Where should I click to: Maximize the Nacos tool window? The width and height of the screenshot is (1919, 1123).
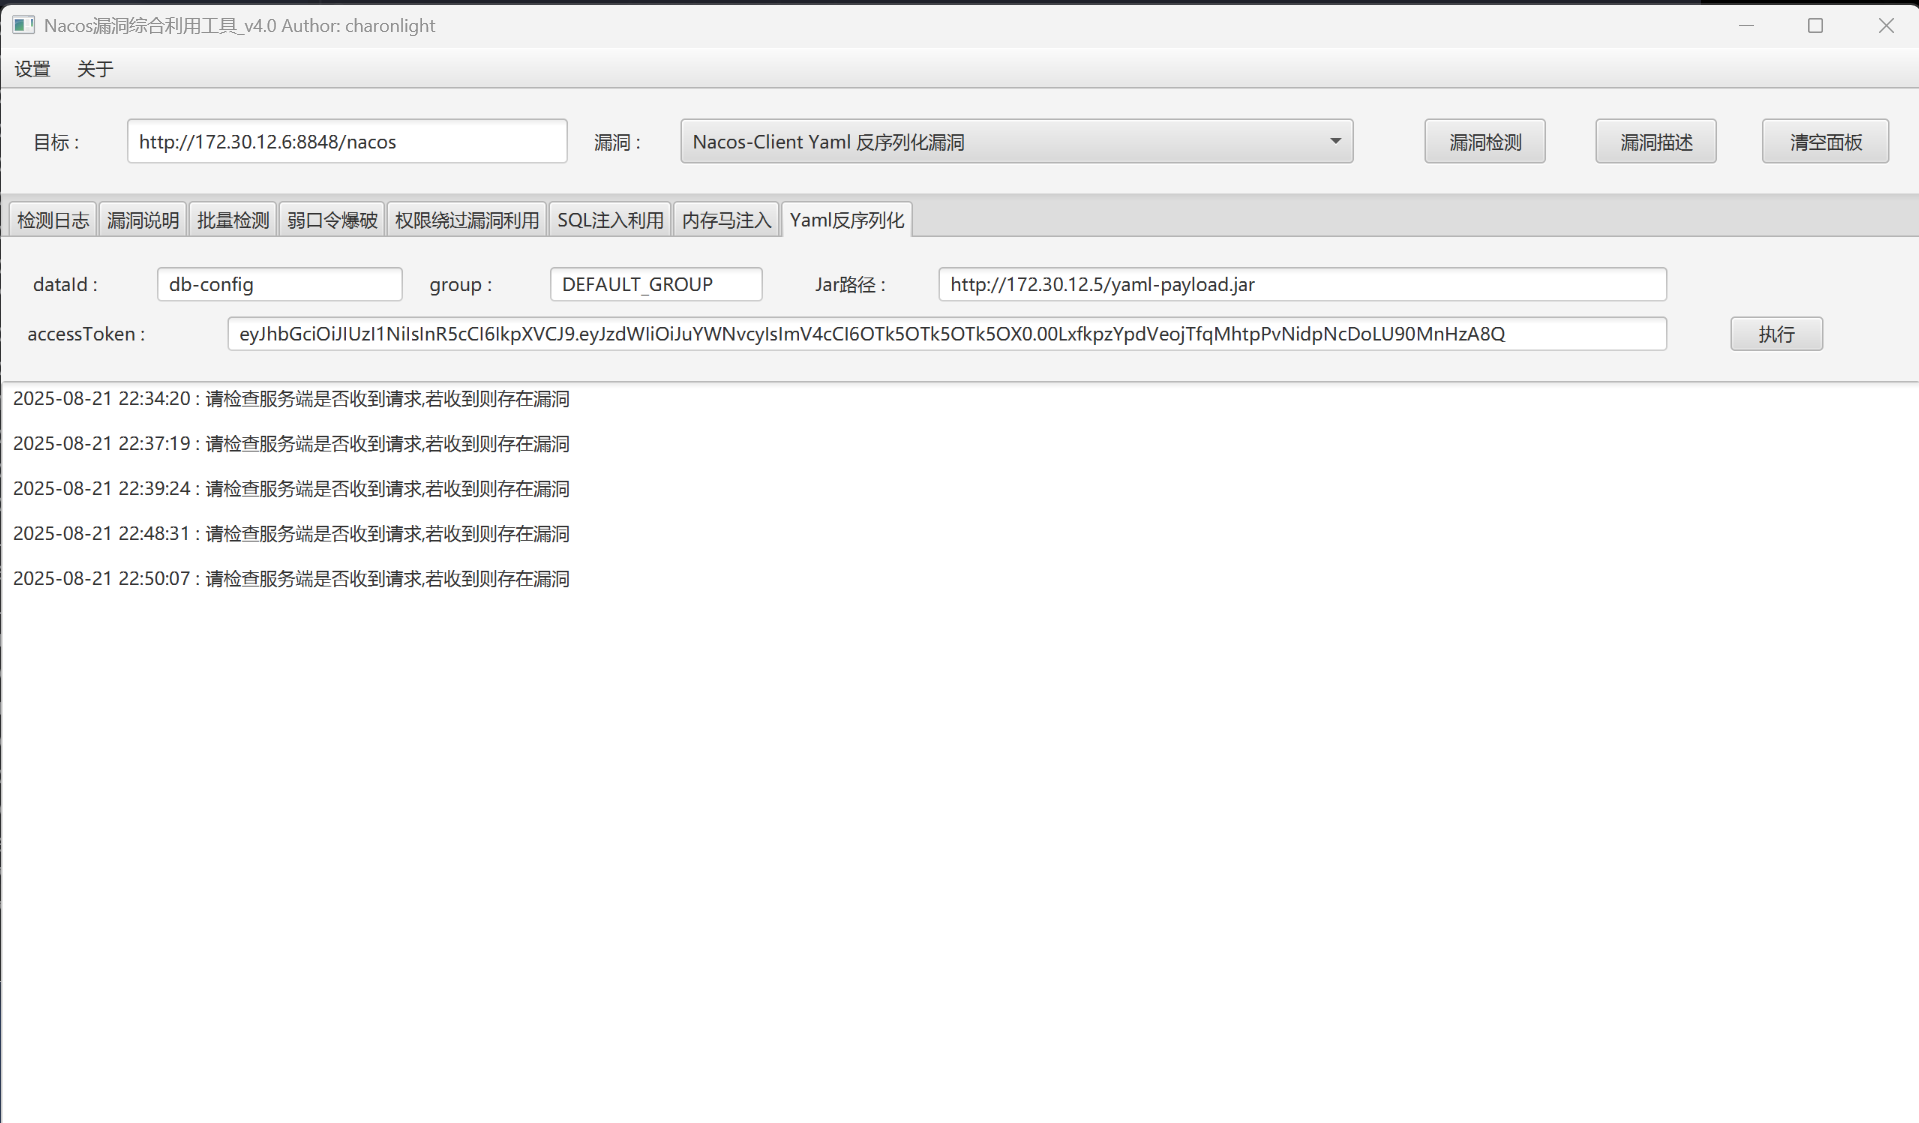pyautogui.click(x=1816, y=25)
